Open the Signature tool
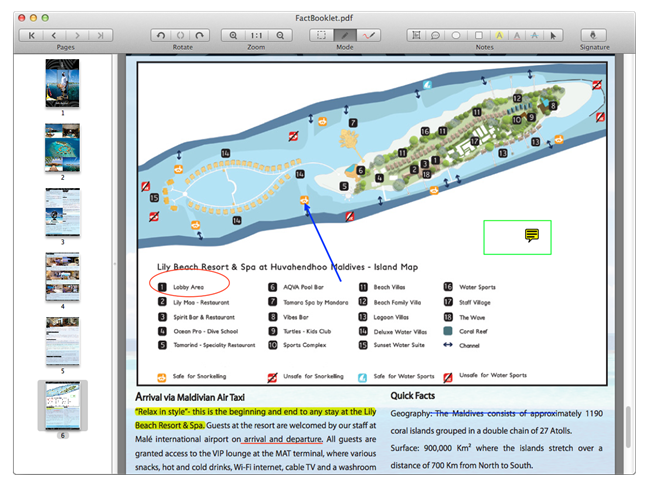Viewport: 650px width, 488px height. point(593,36)
